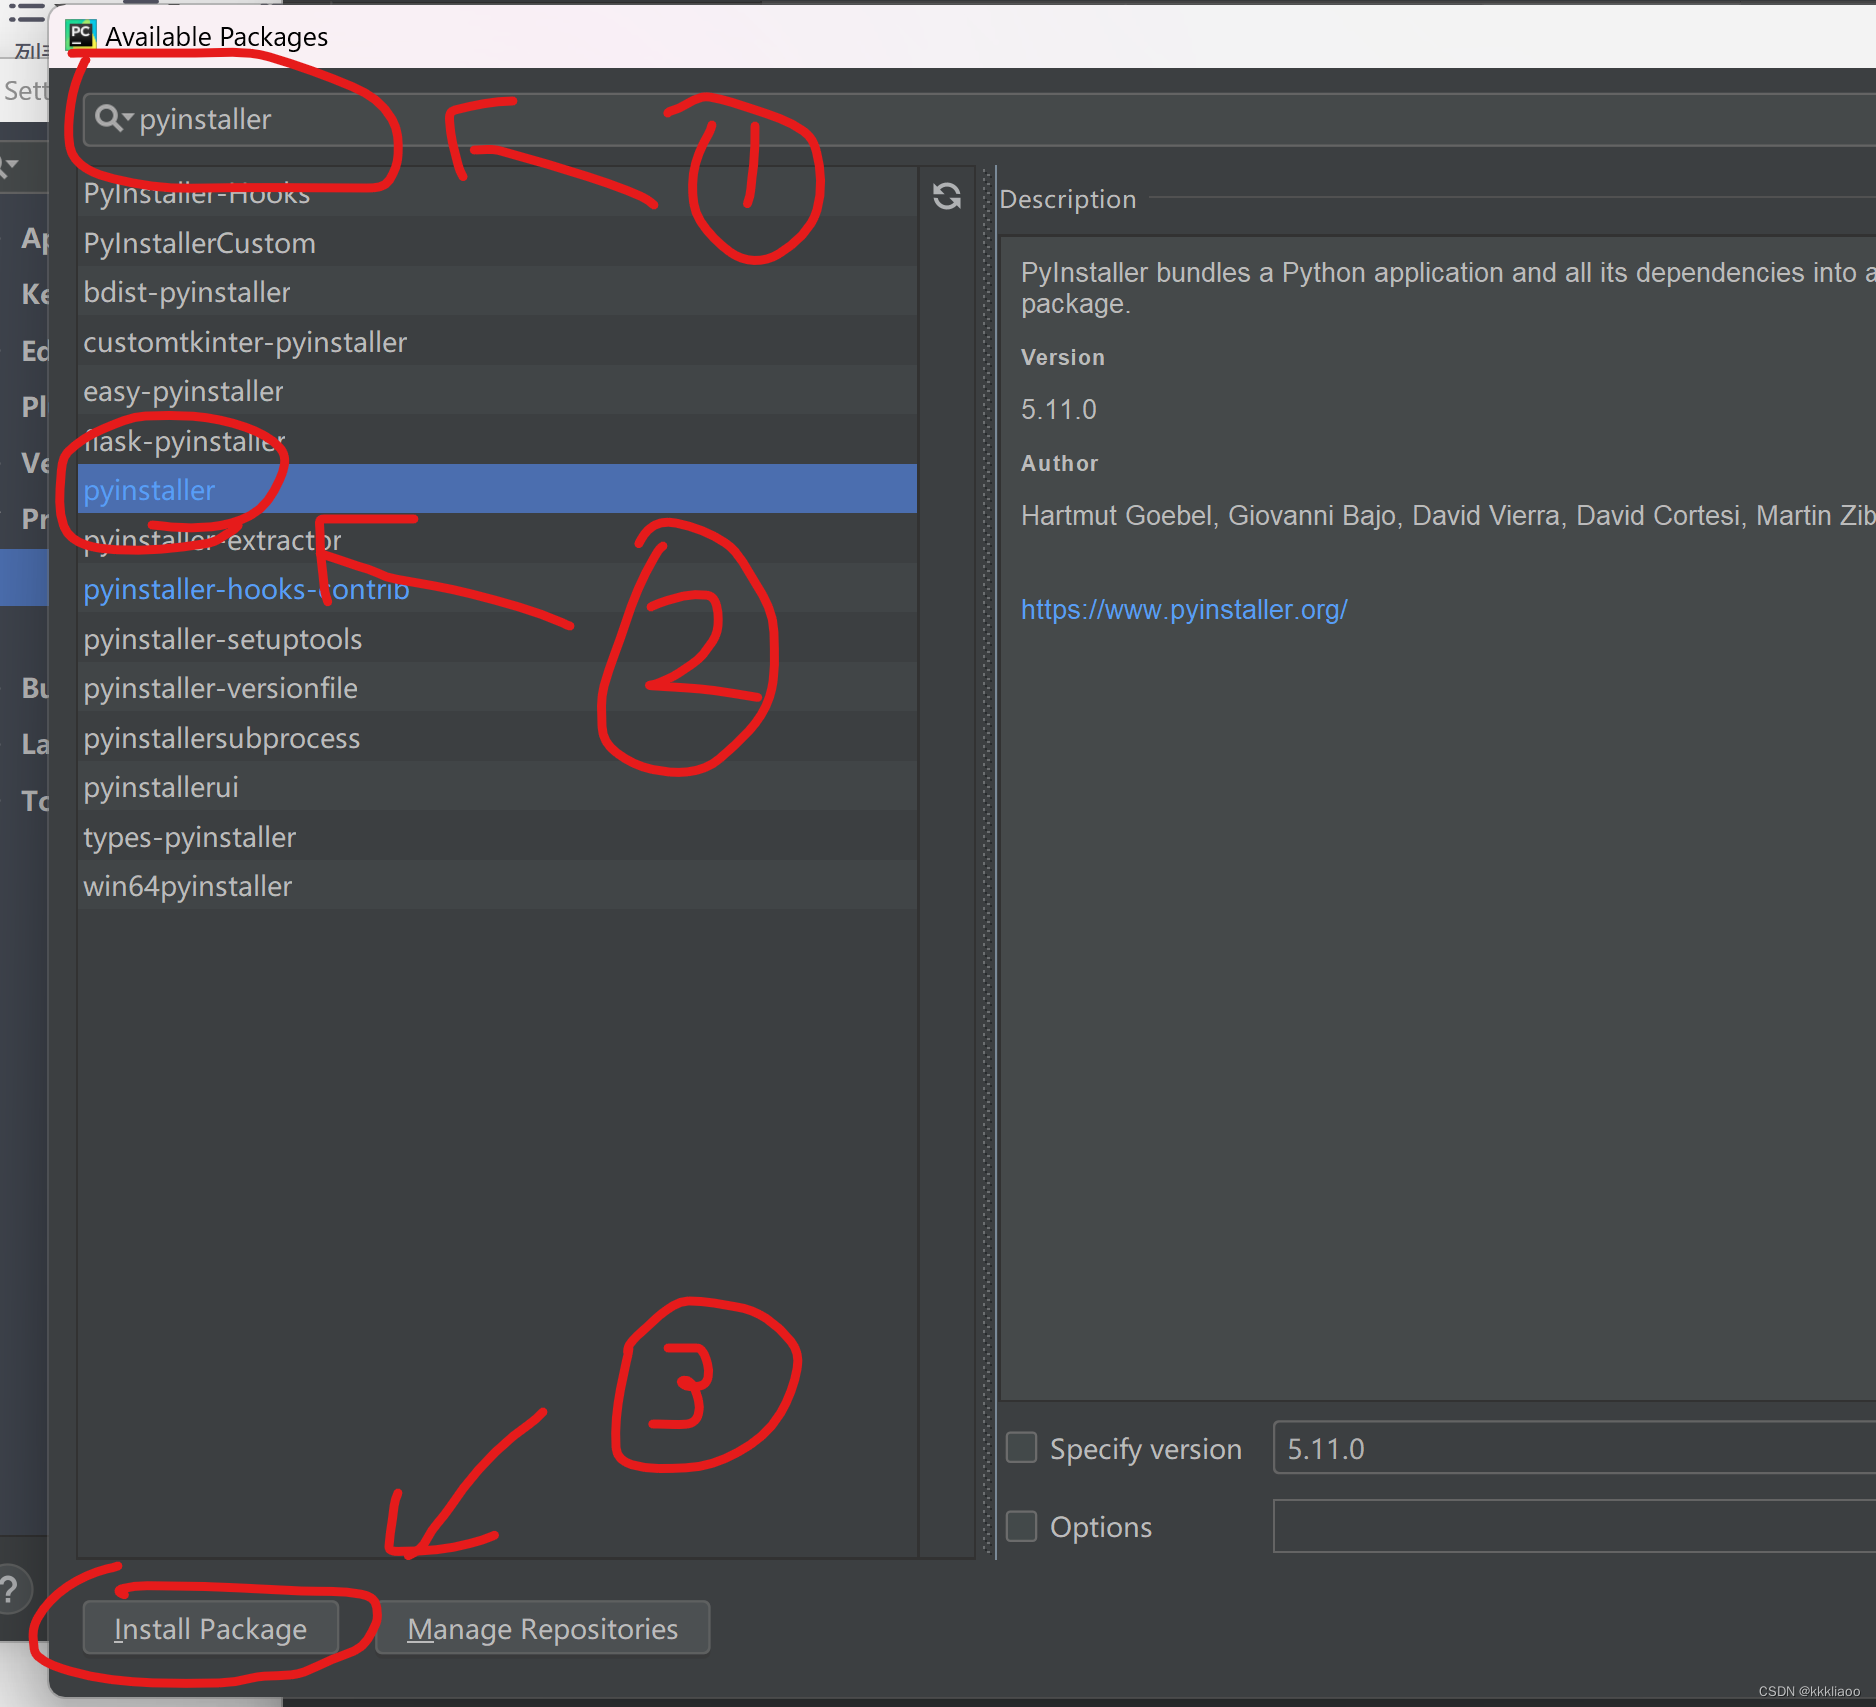Click the refresh packages list icon
This screenshot has height=1707, width=1876.
[x=947, y=196]
